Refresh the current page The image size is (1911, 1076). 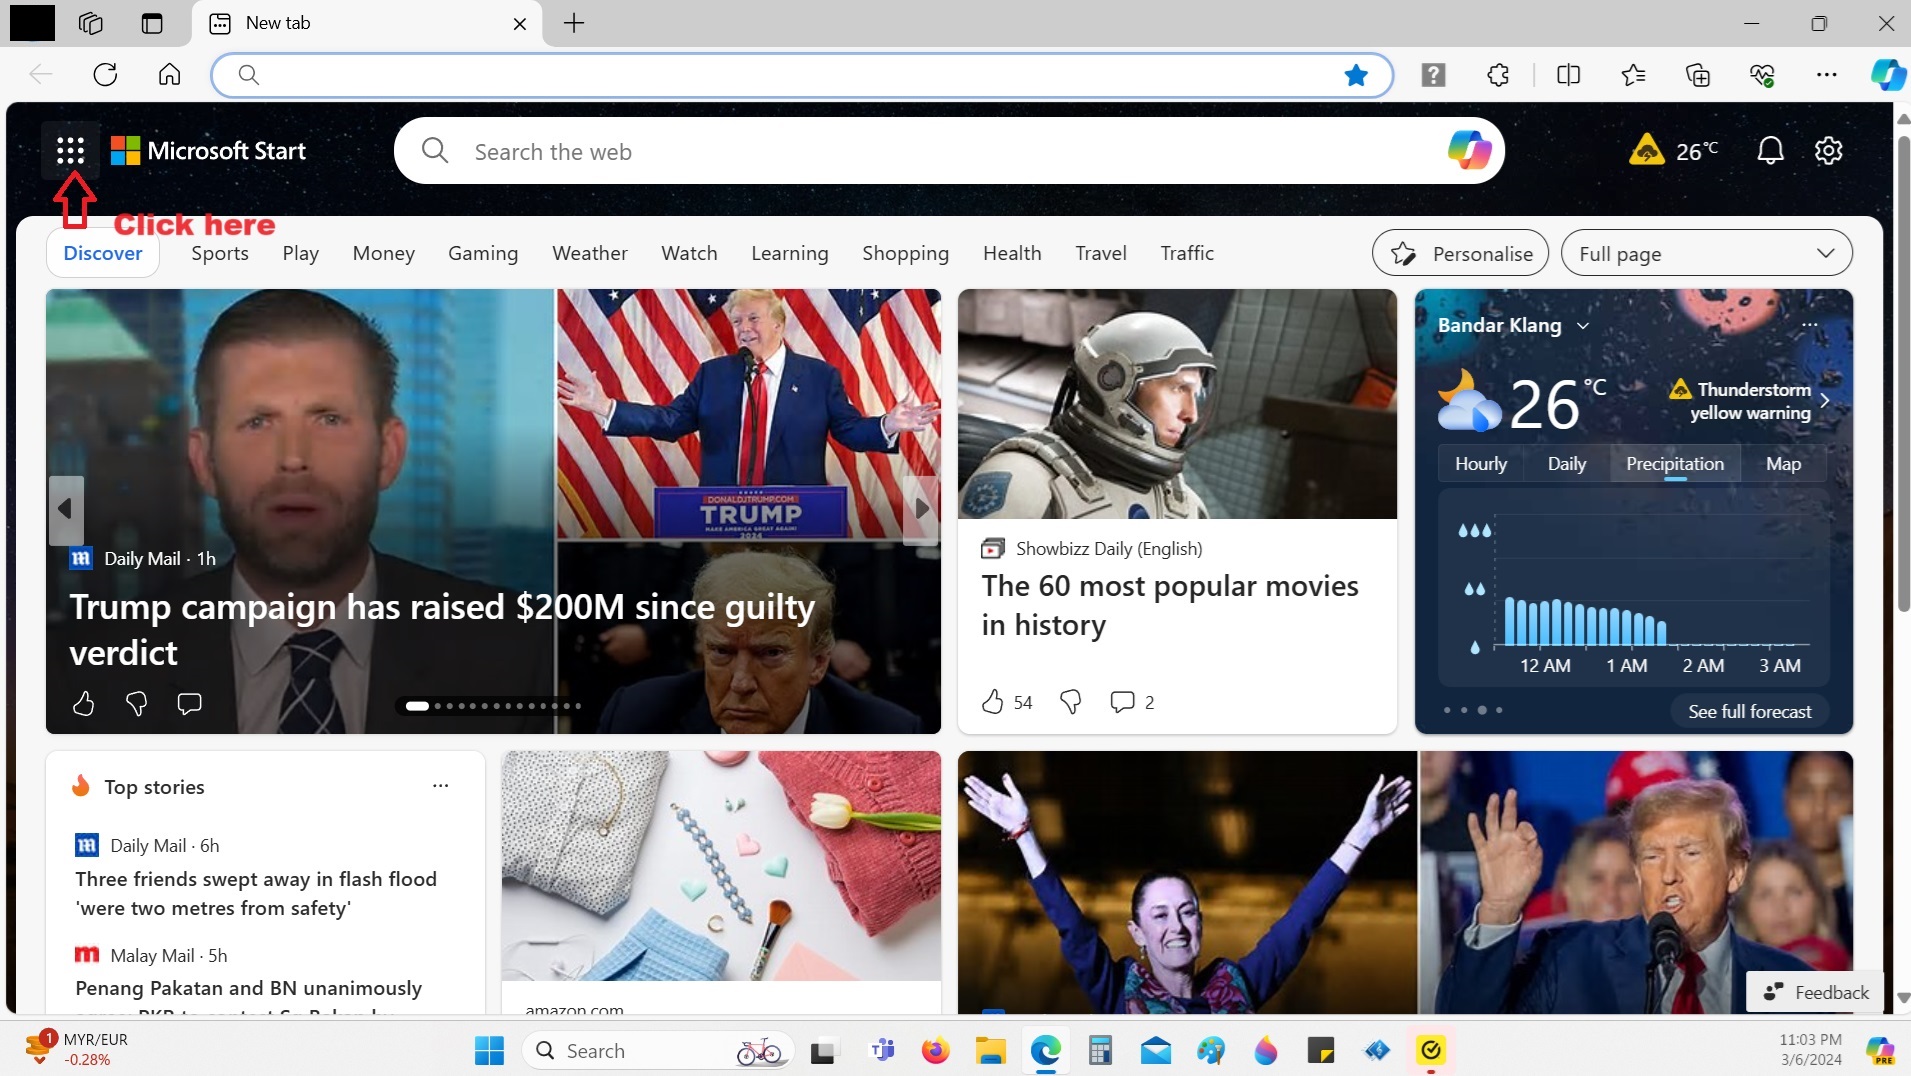click(x=105, y=75)
